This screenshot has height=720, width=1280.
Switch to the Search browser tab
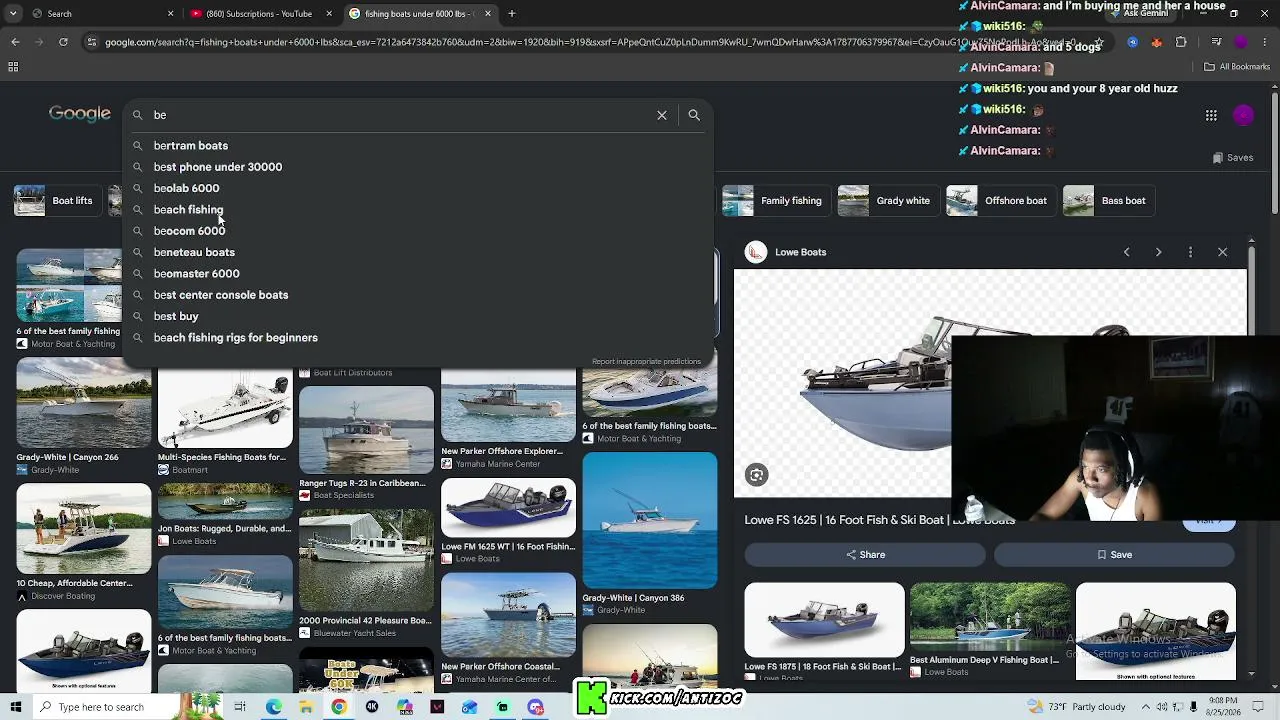pos(101,14)
